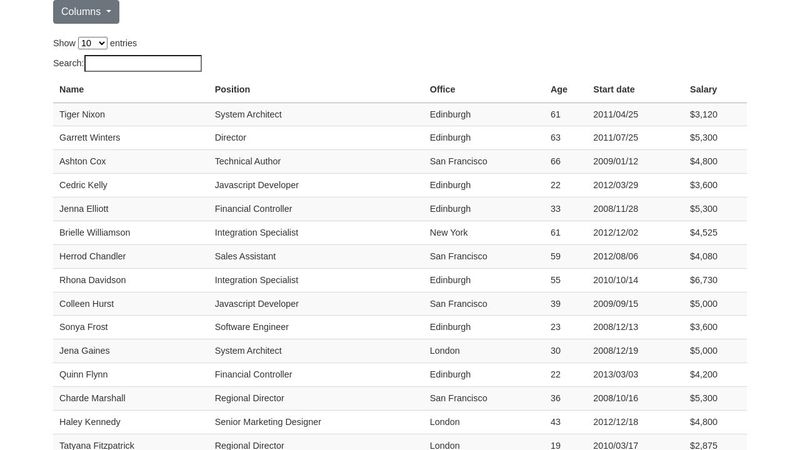The image size is (800, 450).
Task: Sort table by Salary column header
Action: [703, 89]
